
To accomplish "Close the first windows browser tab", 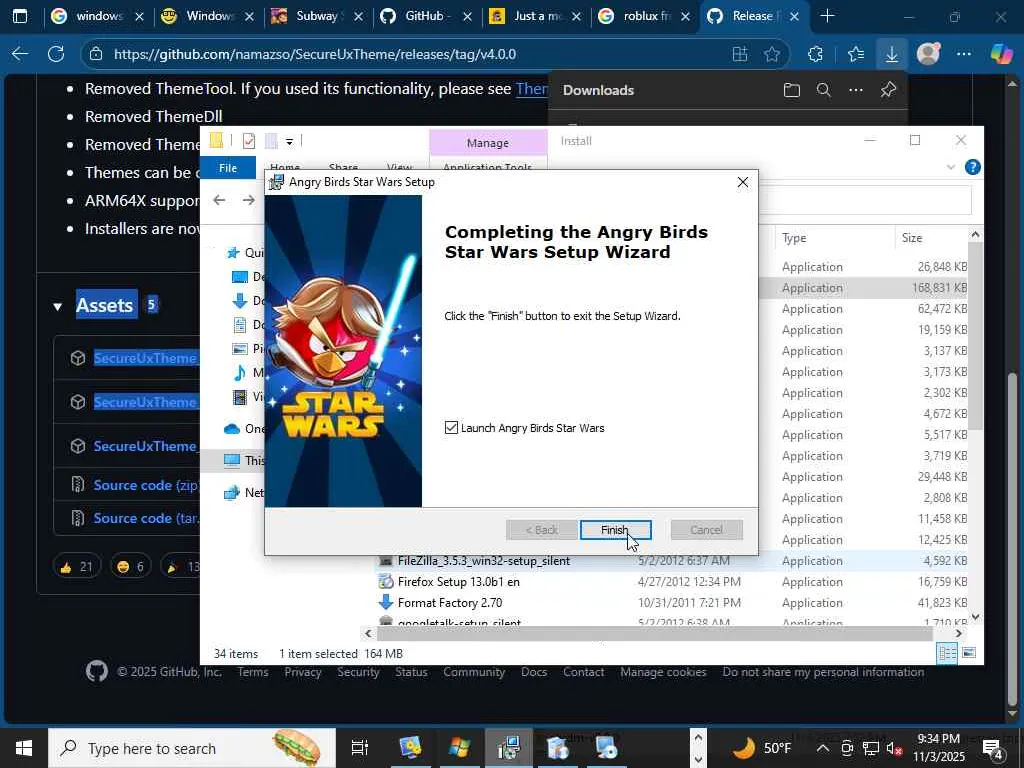I will click(139, 16).
